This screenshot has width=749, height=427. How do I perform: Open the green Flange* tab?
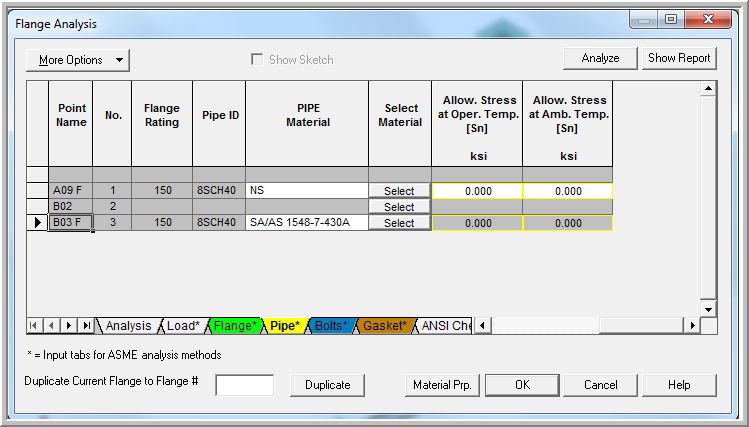click(235, 326)
